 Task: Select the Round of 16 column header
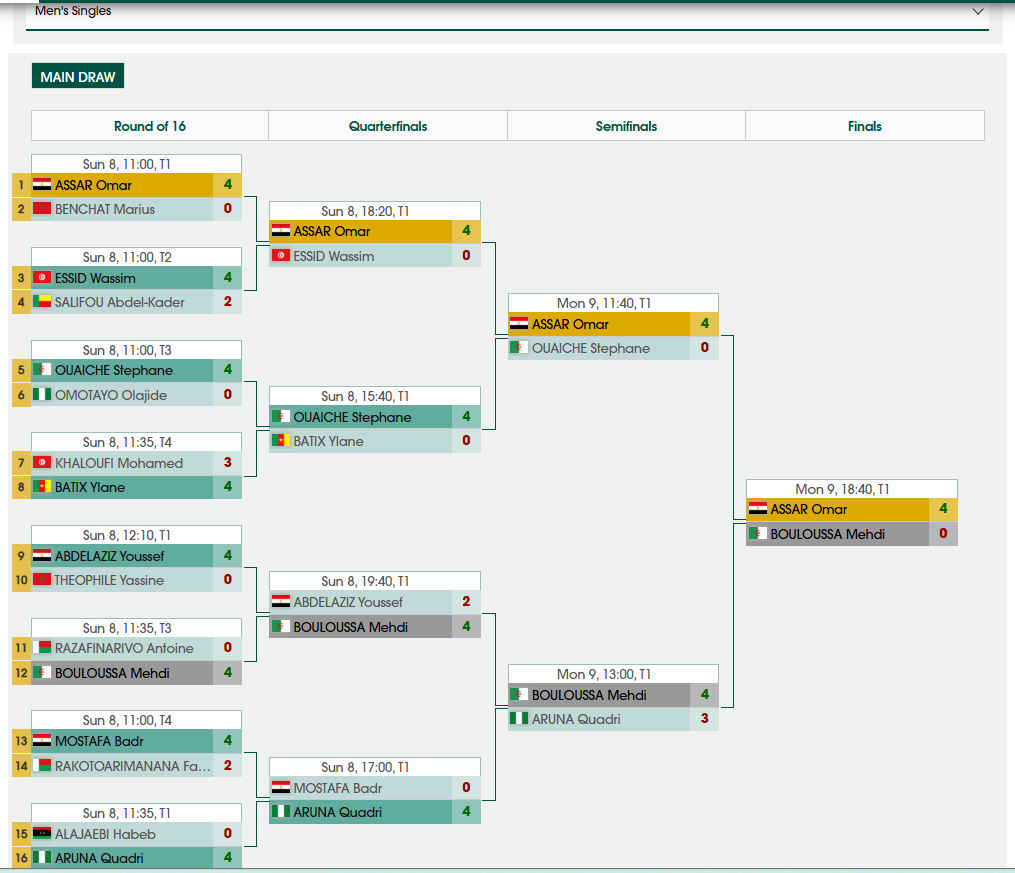tap(150, 126)
